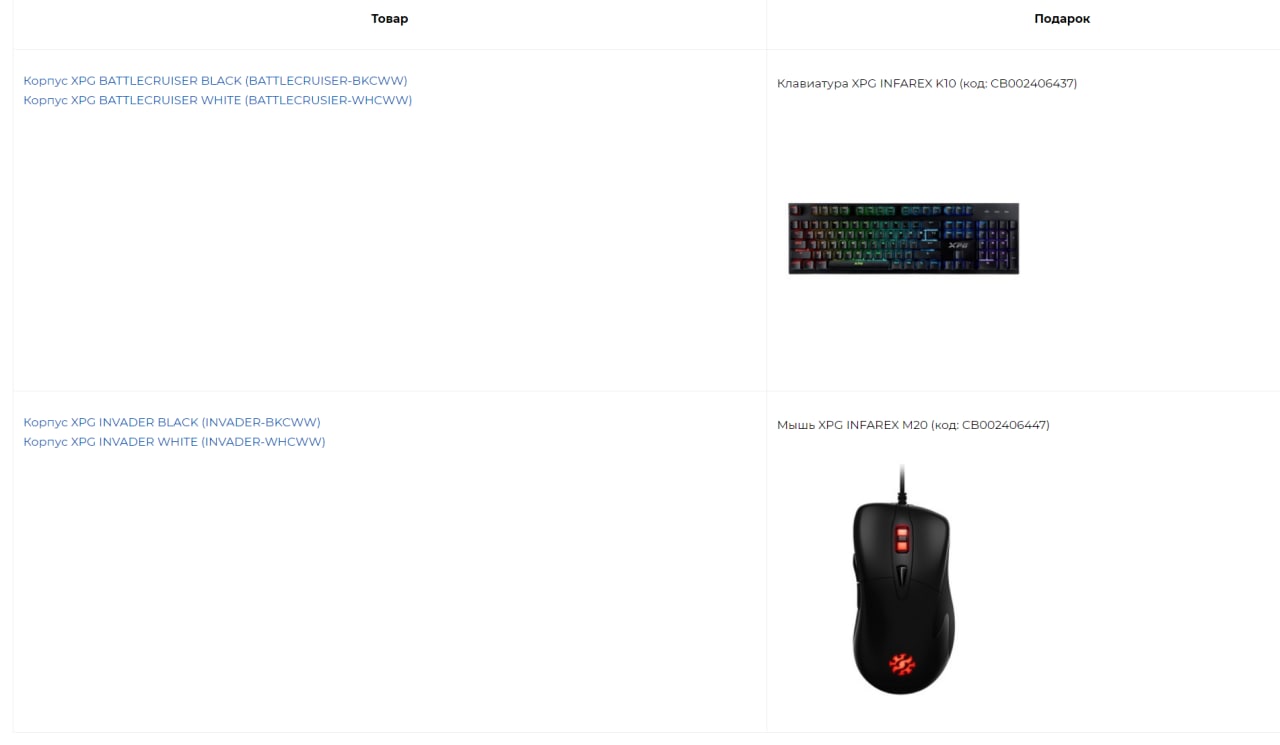Click the XPG INFAREX M20 mouse image
1280x745 pixels.
[x=903, y=580]
